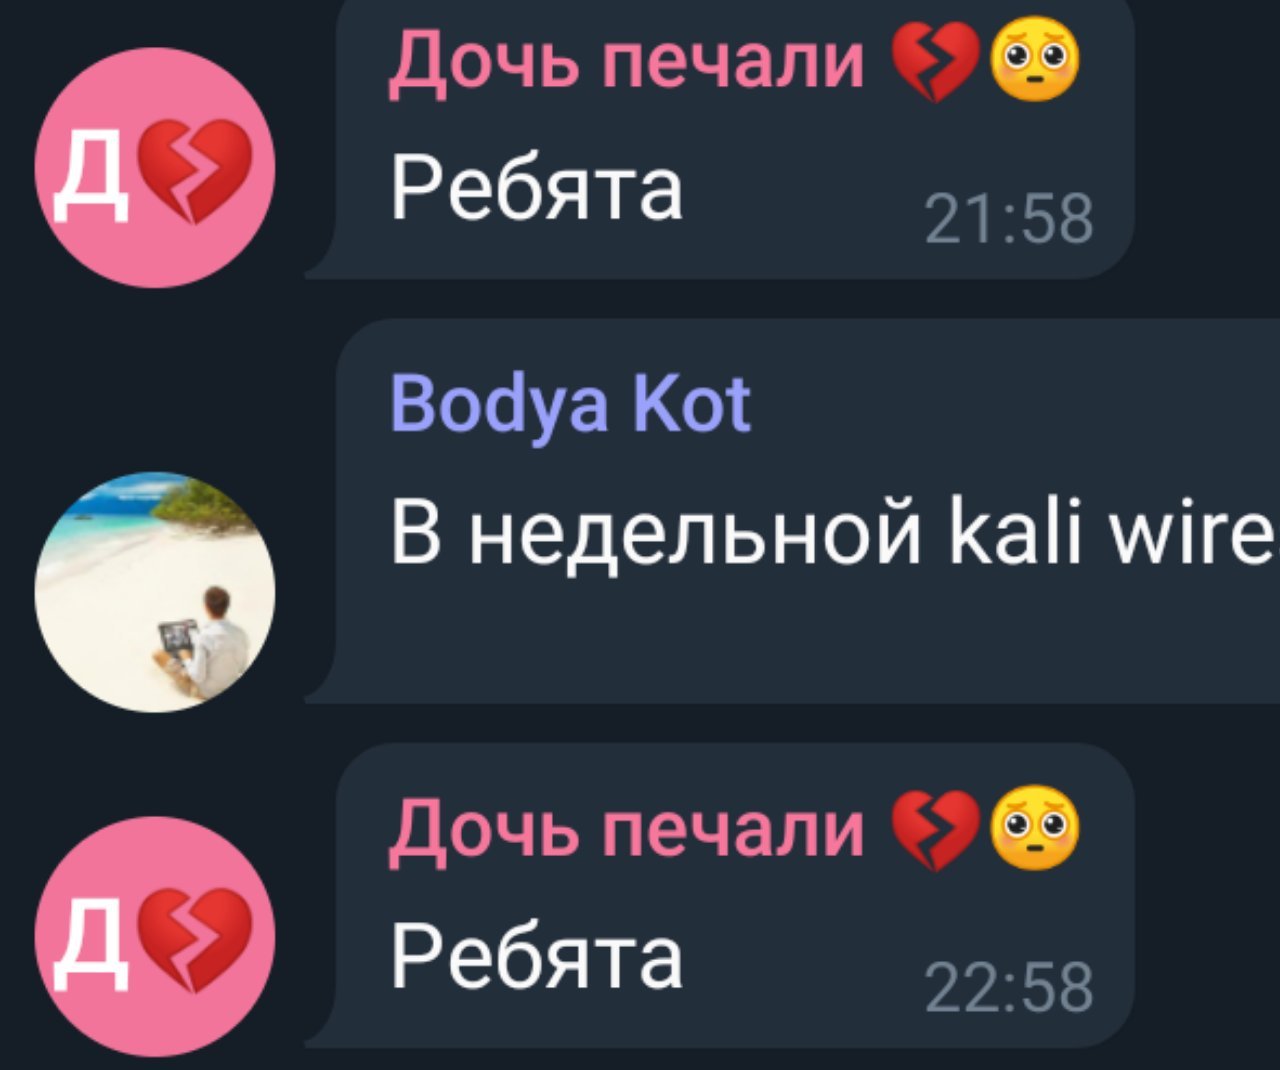The height and width of the screenshot is (1070, 1280).
Task: Click the 21:58 timestamp
Action: click(1009, 220)
